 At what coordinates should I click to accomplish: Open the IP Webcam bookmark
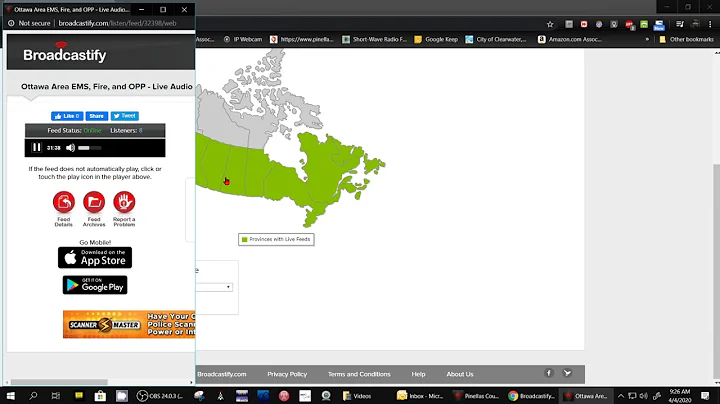pos(242,39)
